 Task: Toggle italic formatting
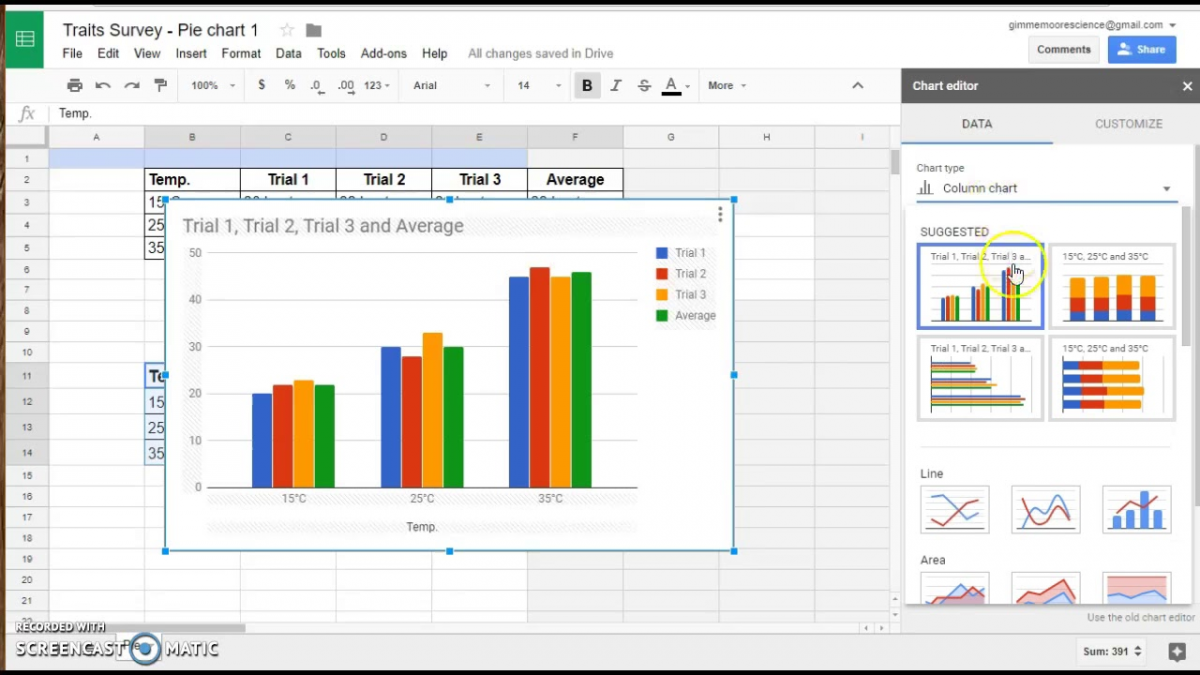(x=617, y=85)
